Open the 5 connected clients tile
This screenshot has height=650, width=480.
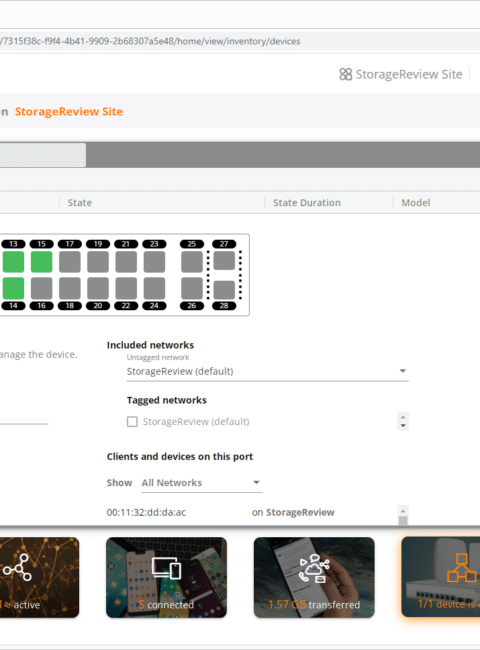click(x=166, y=577)
